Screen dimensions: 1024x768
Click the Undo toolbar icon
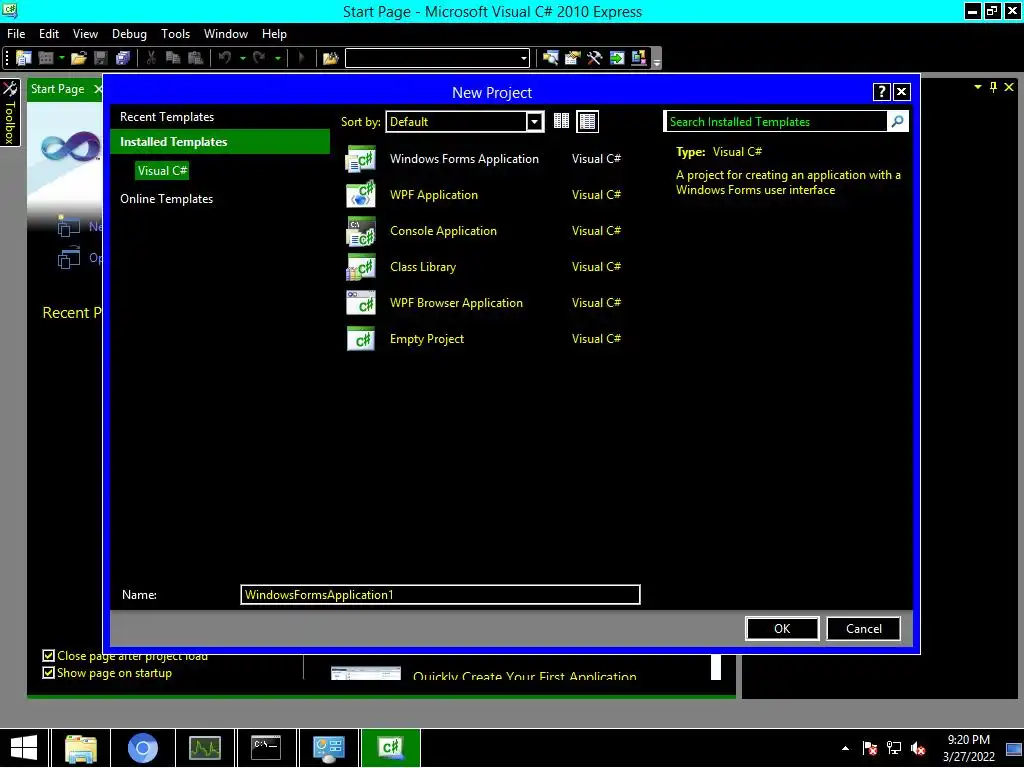225,58
